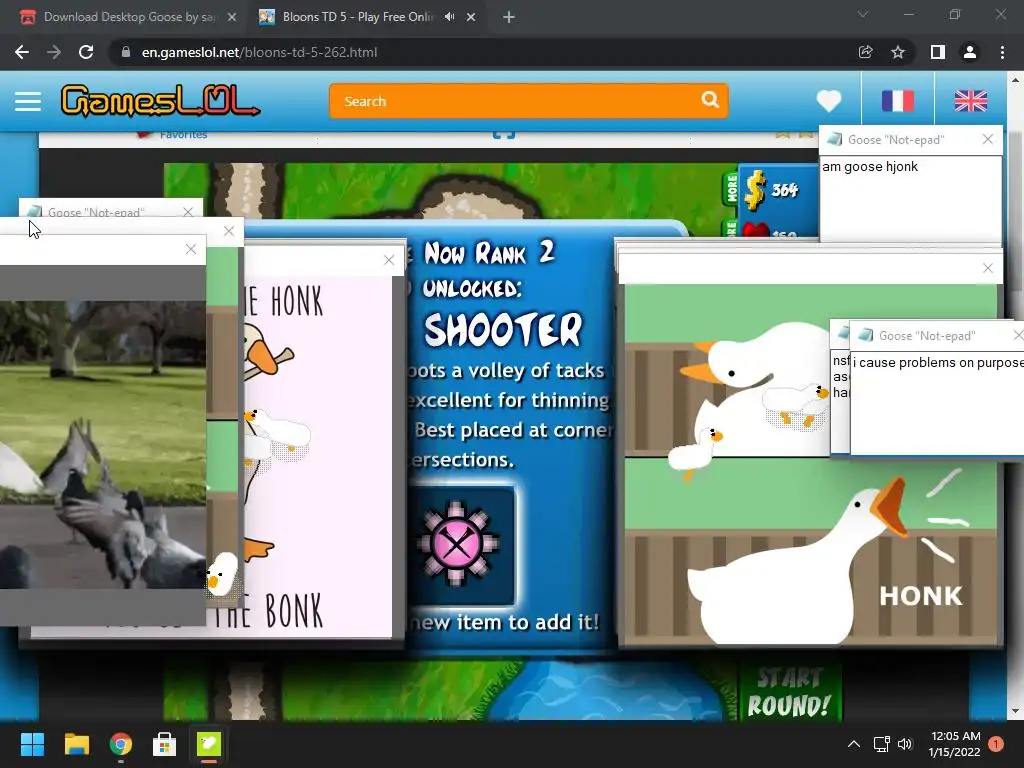Close the pigeon video goose window
Viewport: 1024px width, 768px height.
pos(191,249)
